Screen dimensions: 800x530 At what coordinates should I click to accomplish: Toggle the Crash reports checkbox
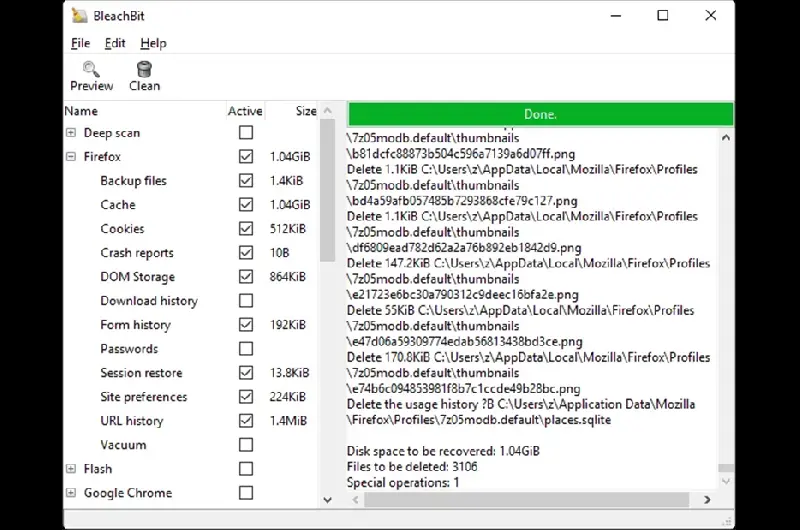click(246, 253)
